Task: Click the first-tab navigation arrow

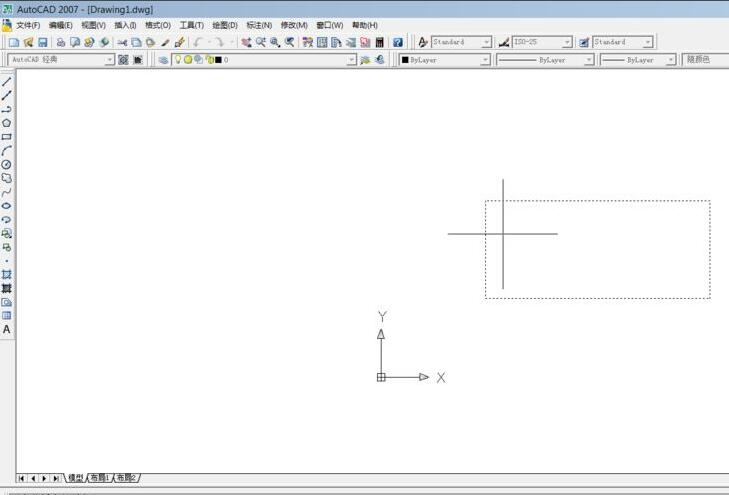Action: pos(22,478)
